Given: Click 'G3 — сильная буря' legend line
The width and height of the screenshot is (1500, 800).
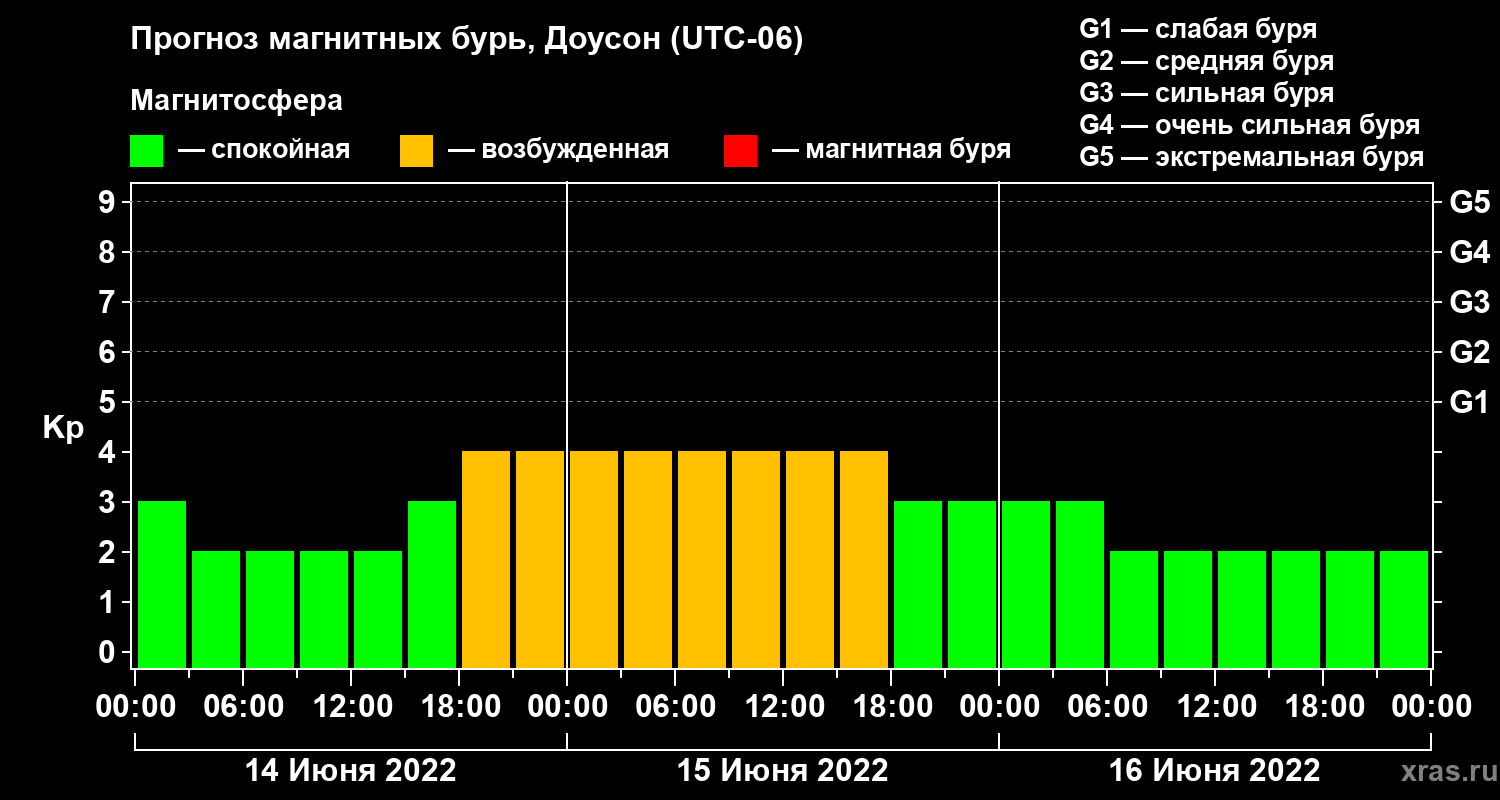Looking at the screenshot, I should point(1207,93).
